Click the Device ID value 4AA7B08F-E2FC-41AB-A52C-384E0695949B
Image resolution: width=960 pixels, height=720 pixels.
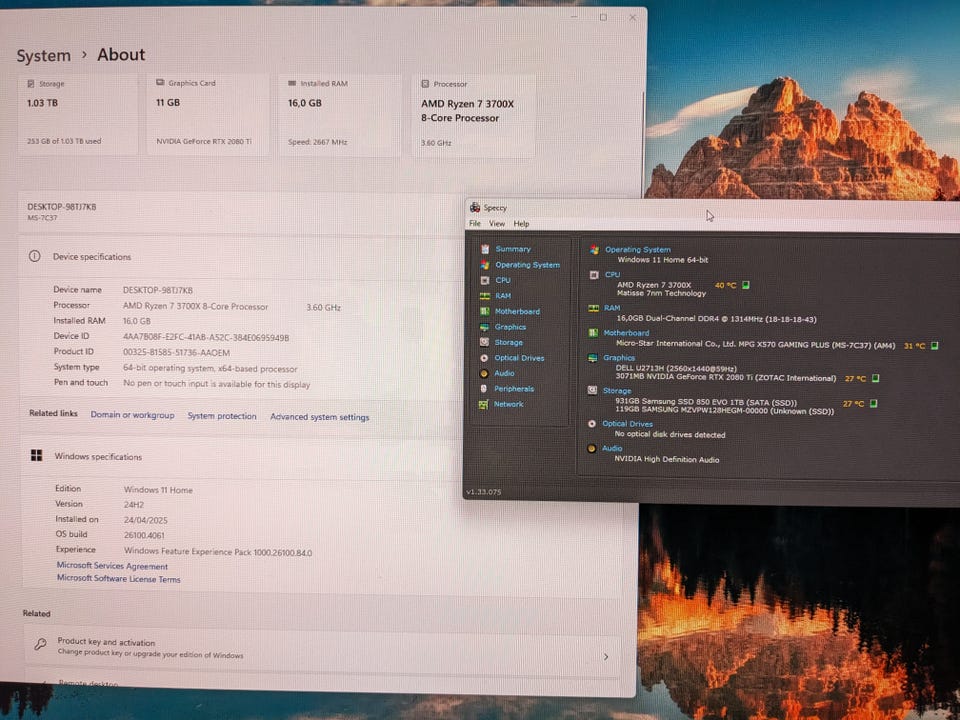pos(206,337)
